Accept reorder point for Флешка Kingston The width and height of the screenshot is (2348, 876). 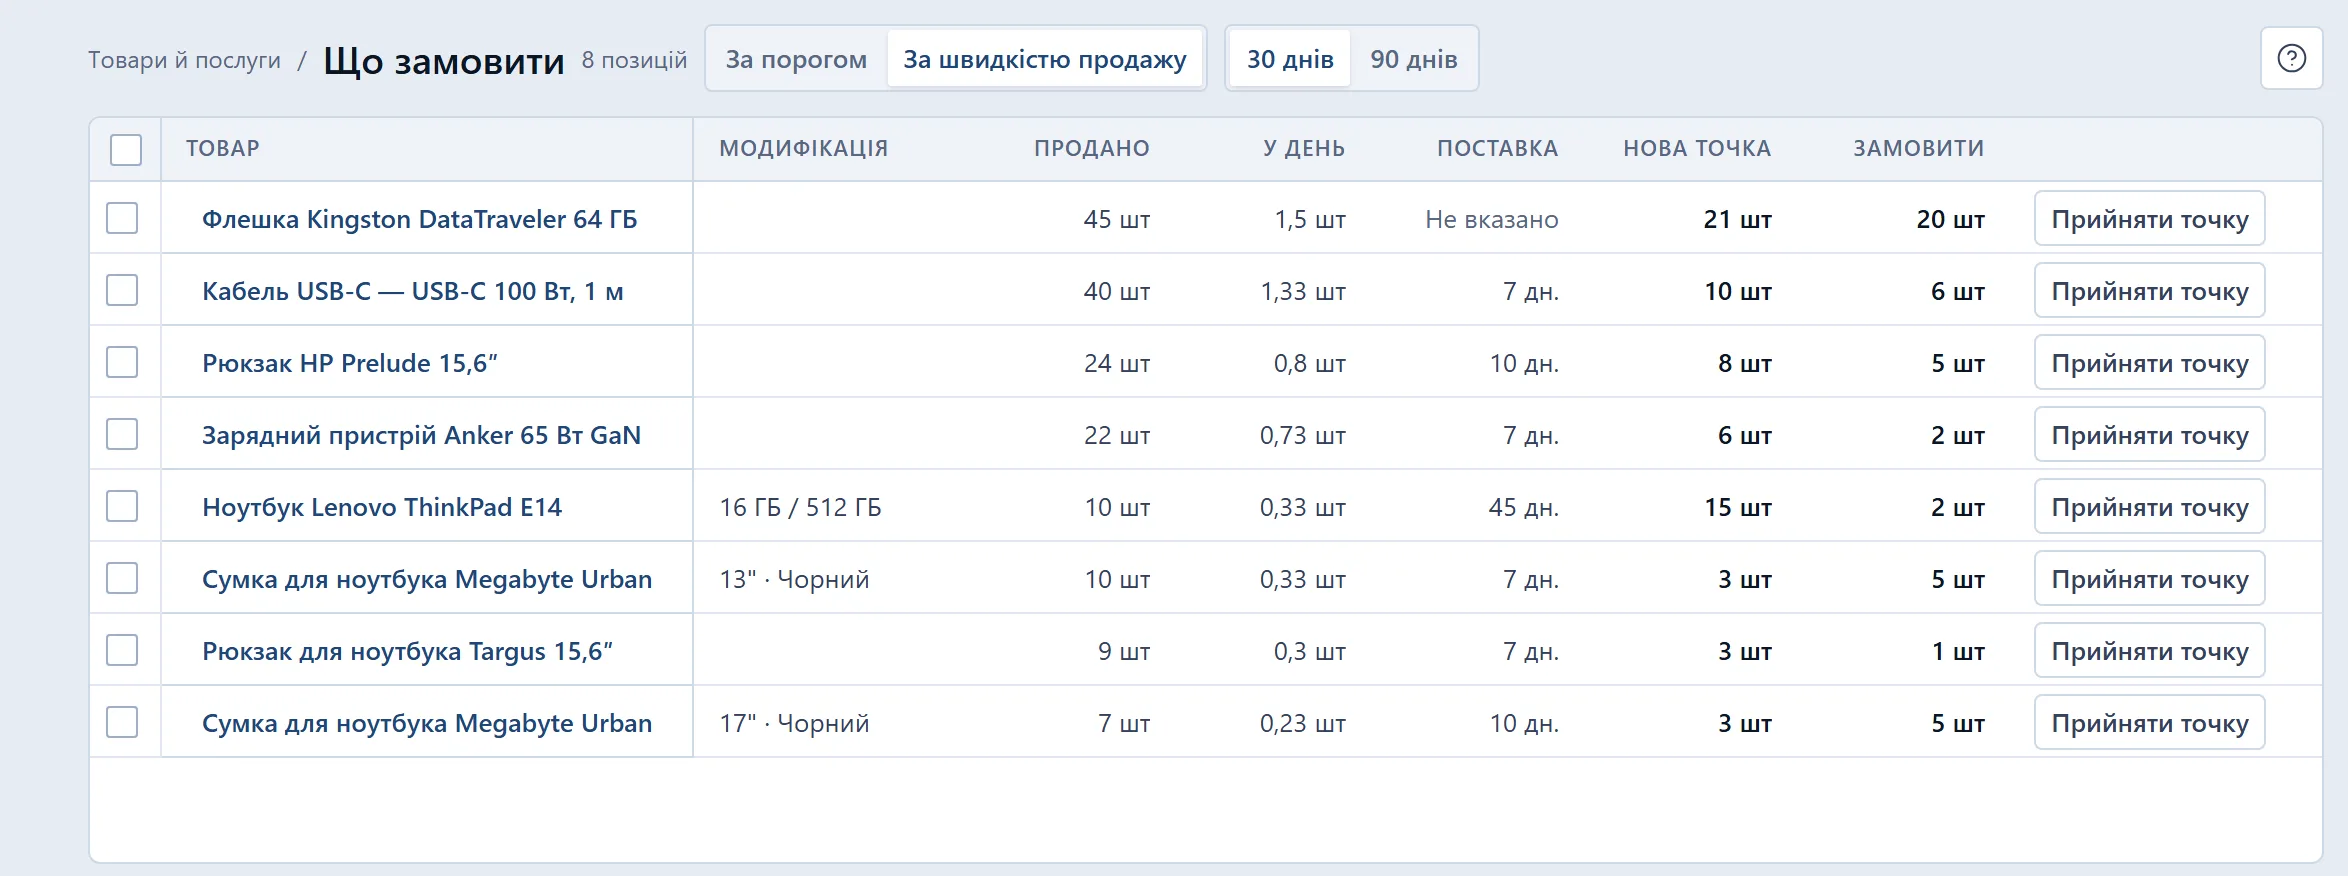point(2150,218)
